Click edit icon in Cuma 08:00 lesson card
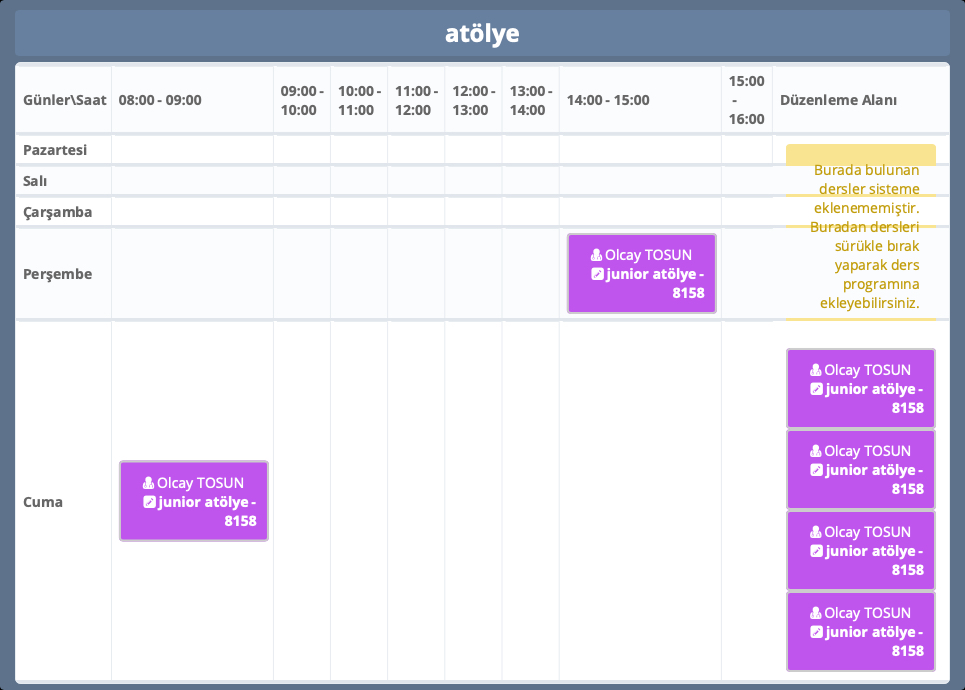Screen dimensions: 965x690 point(149,501)
